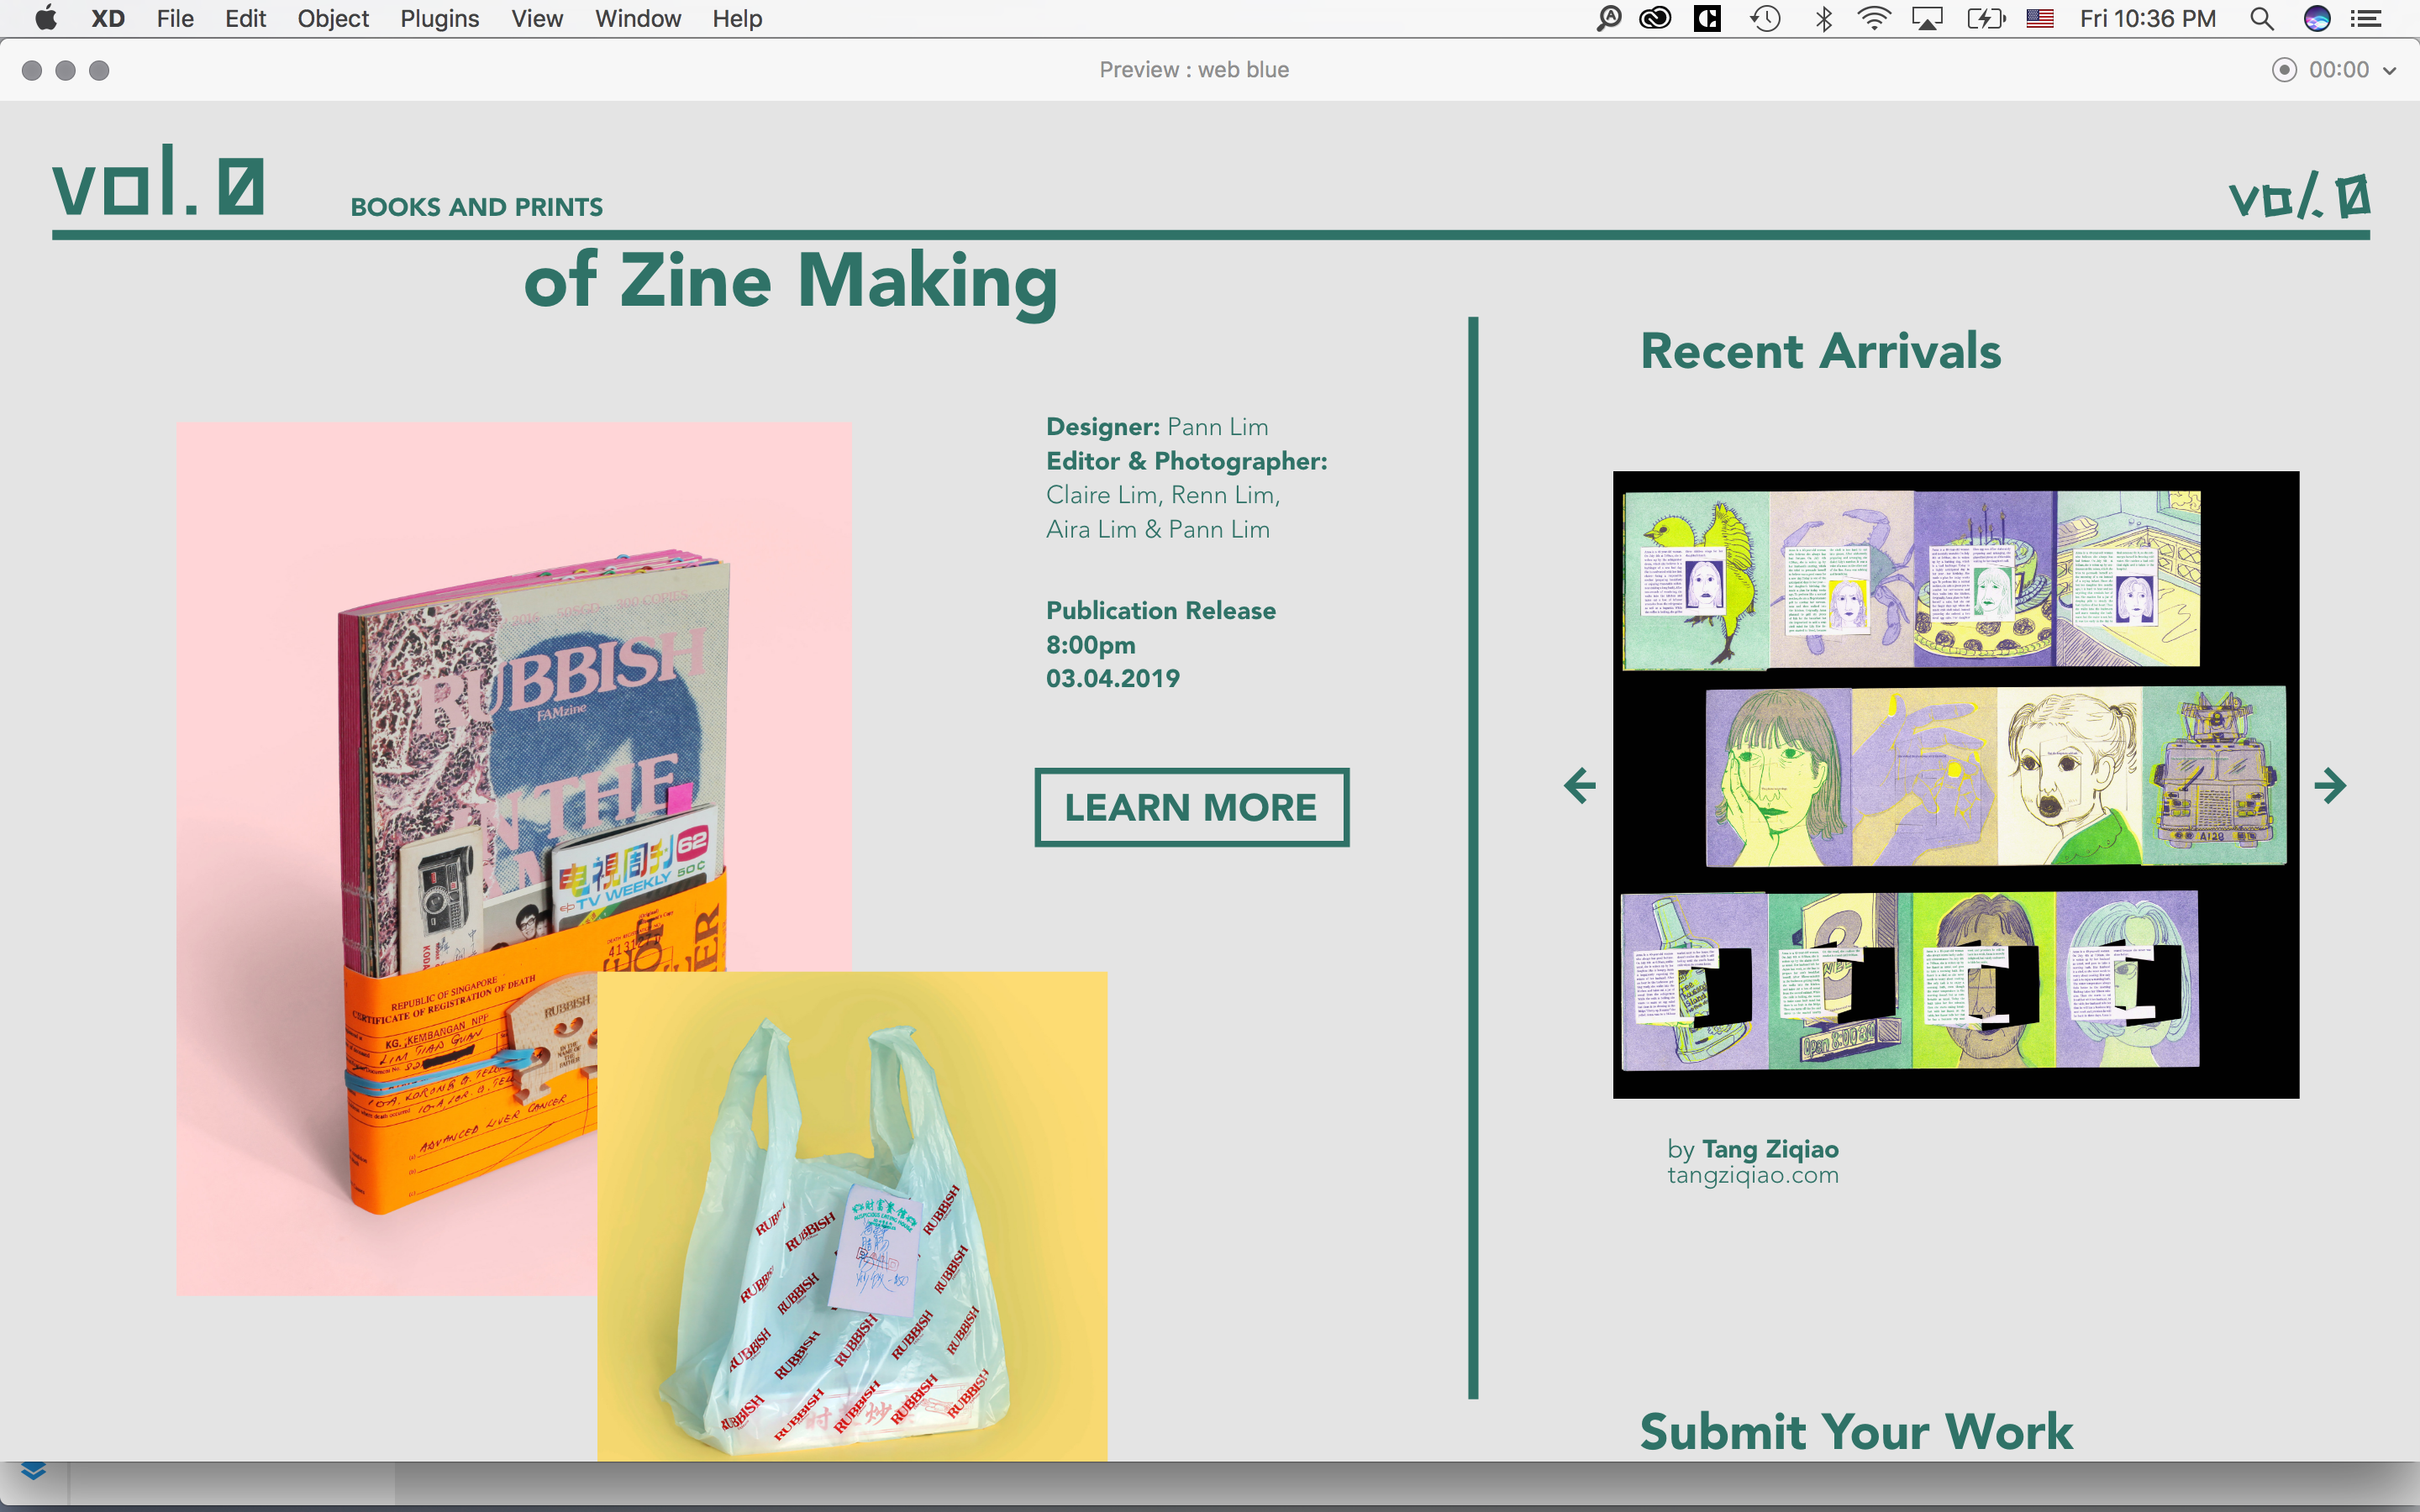Open the Object menu

[x=332, y=19]
